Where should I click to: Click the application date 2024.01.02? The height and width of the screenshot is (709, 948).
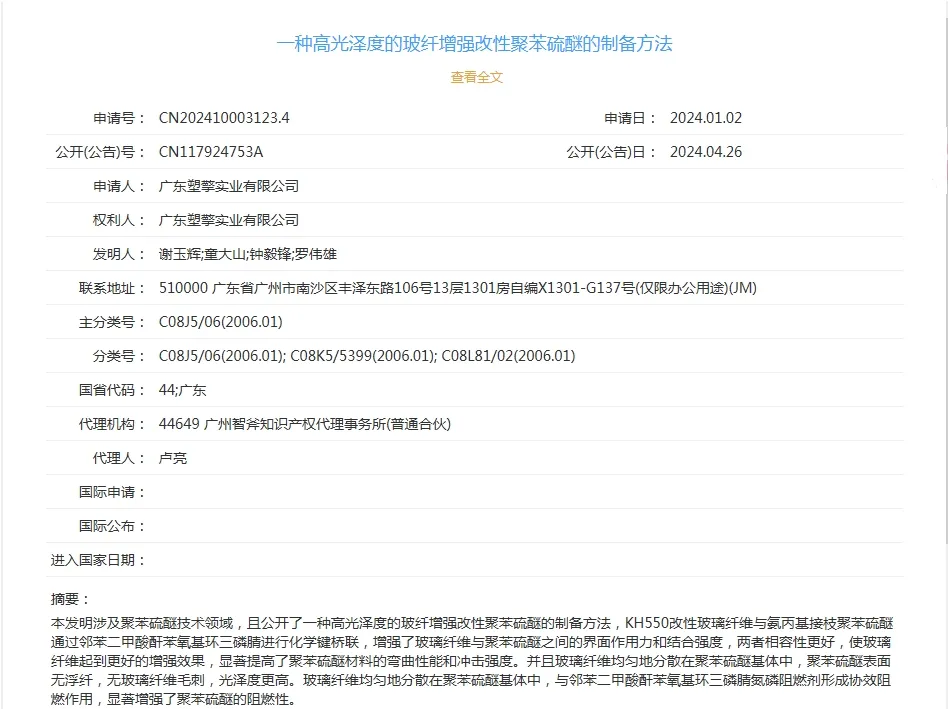705,118
